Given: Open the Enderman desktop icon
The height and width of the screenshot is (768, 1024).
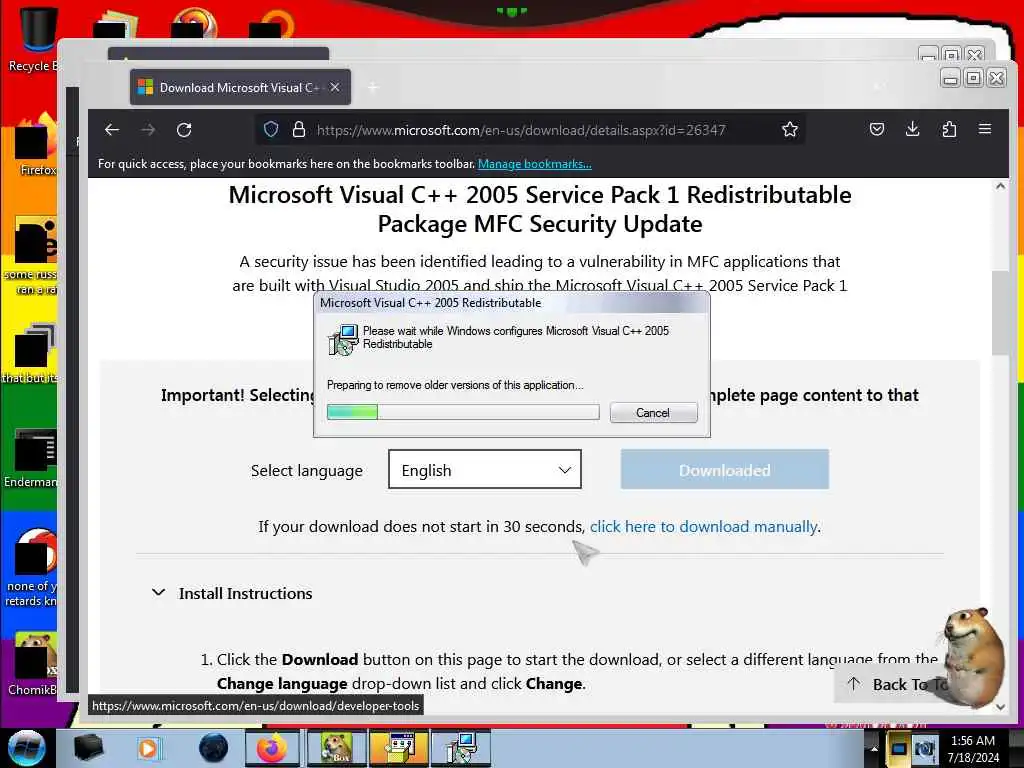Looking at the screenshot, I should point(33,457).
